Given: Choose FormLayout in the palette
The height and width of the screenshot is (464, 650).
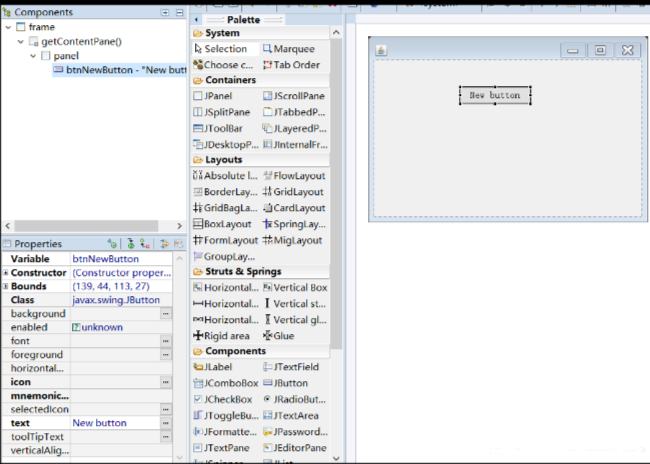Looking at the screenshot, I should (226, 241).
